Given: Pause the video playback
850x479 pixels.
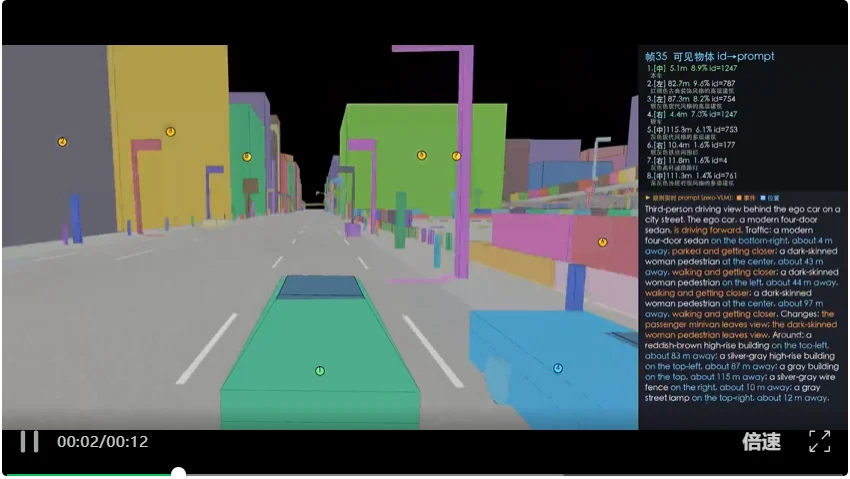Looking at the screenshot, I should [29, 442].
